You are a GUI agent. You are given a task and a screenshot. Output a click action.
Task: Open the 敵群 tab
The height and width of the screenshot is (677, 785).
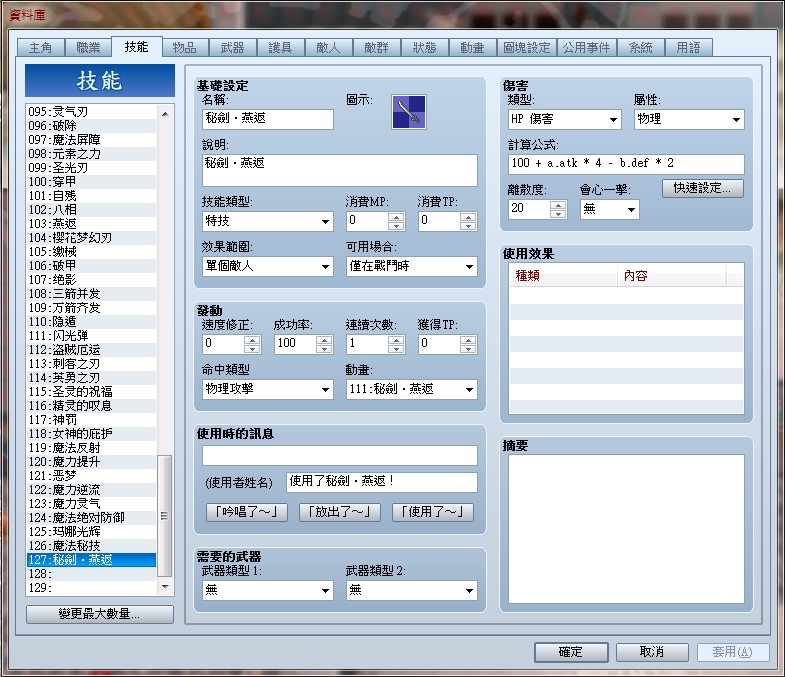(x=376, y=48)
